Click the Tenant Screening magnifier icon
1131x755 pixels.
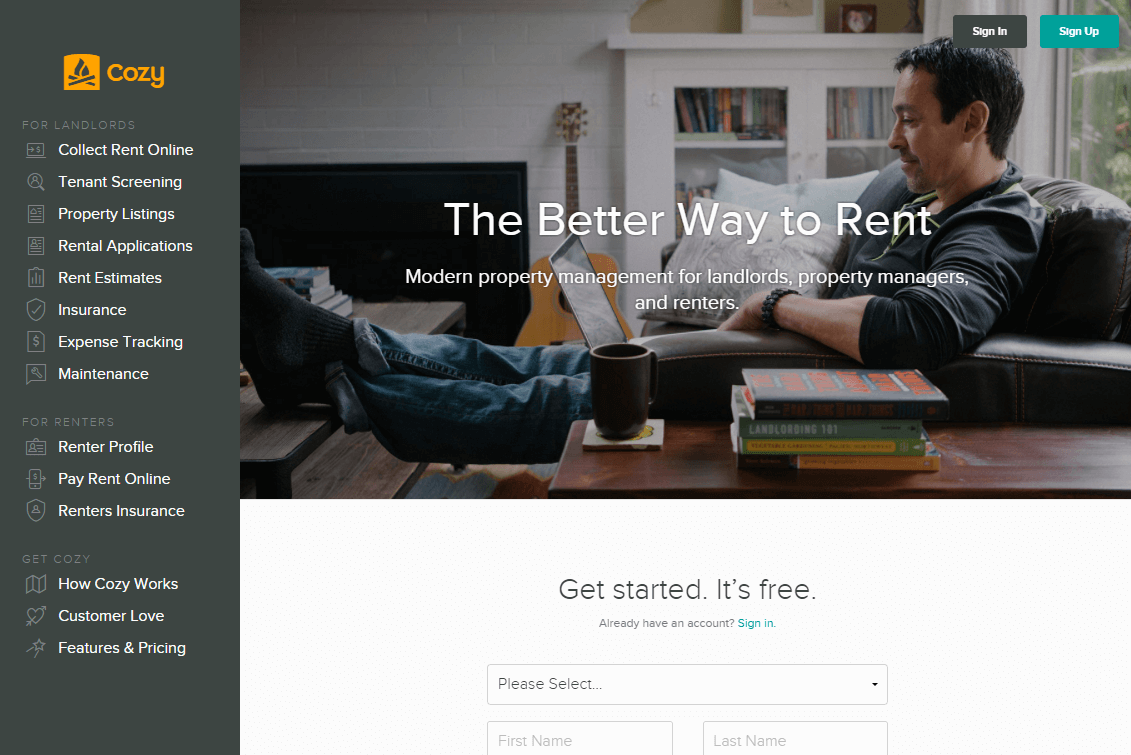click(x=35, y=182)
